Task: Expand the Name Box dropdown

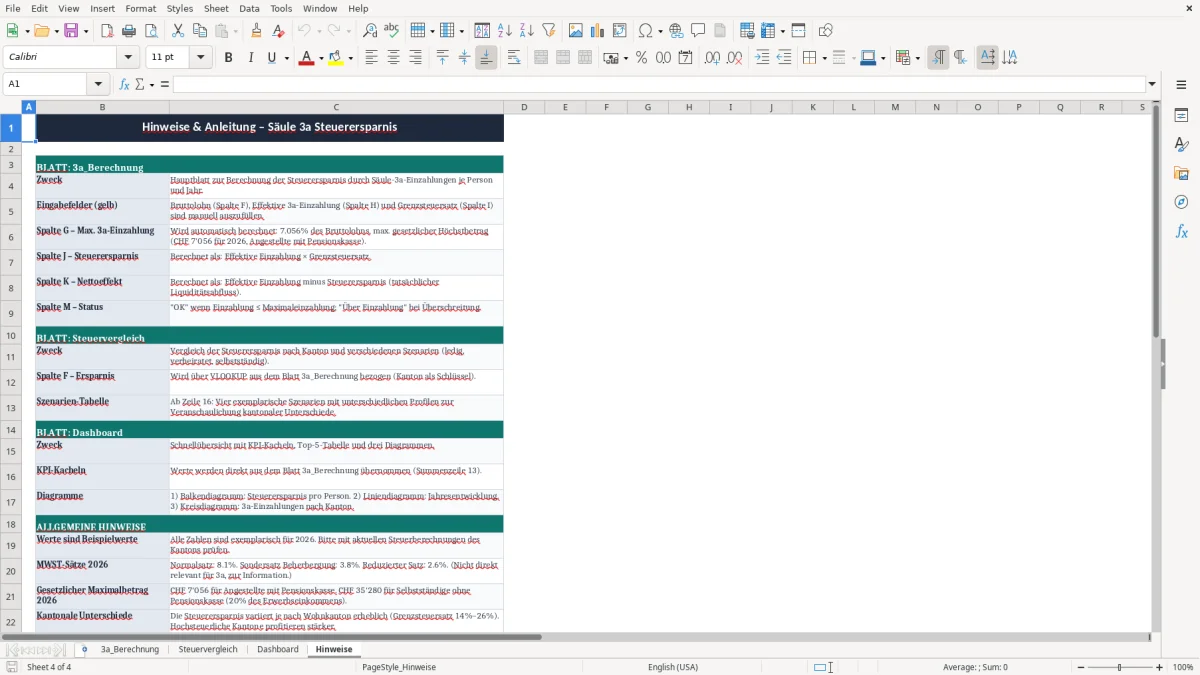Action: (98, 84)
